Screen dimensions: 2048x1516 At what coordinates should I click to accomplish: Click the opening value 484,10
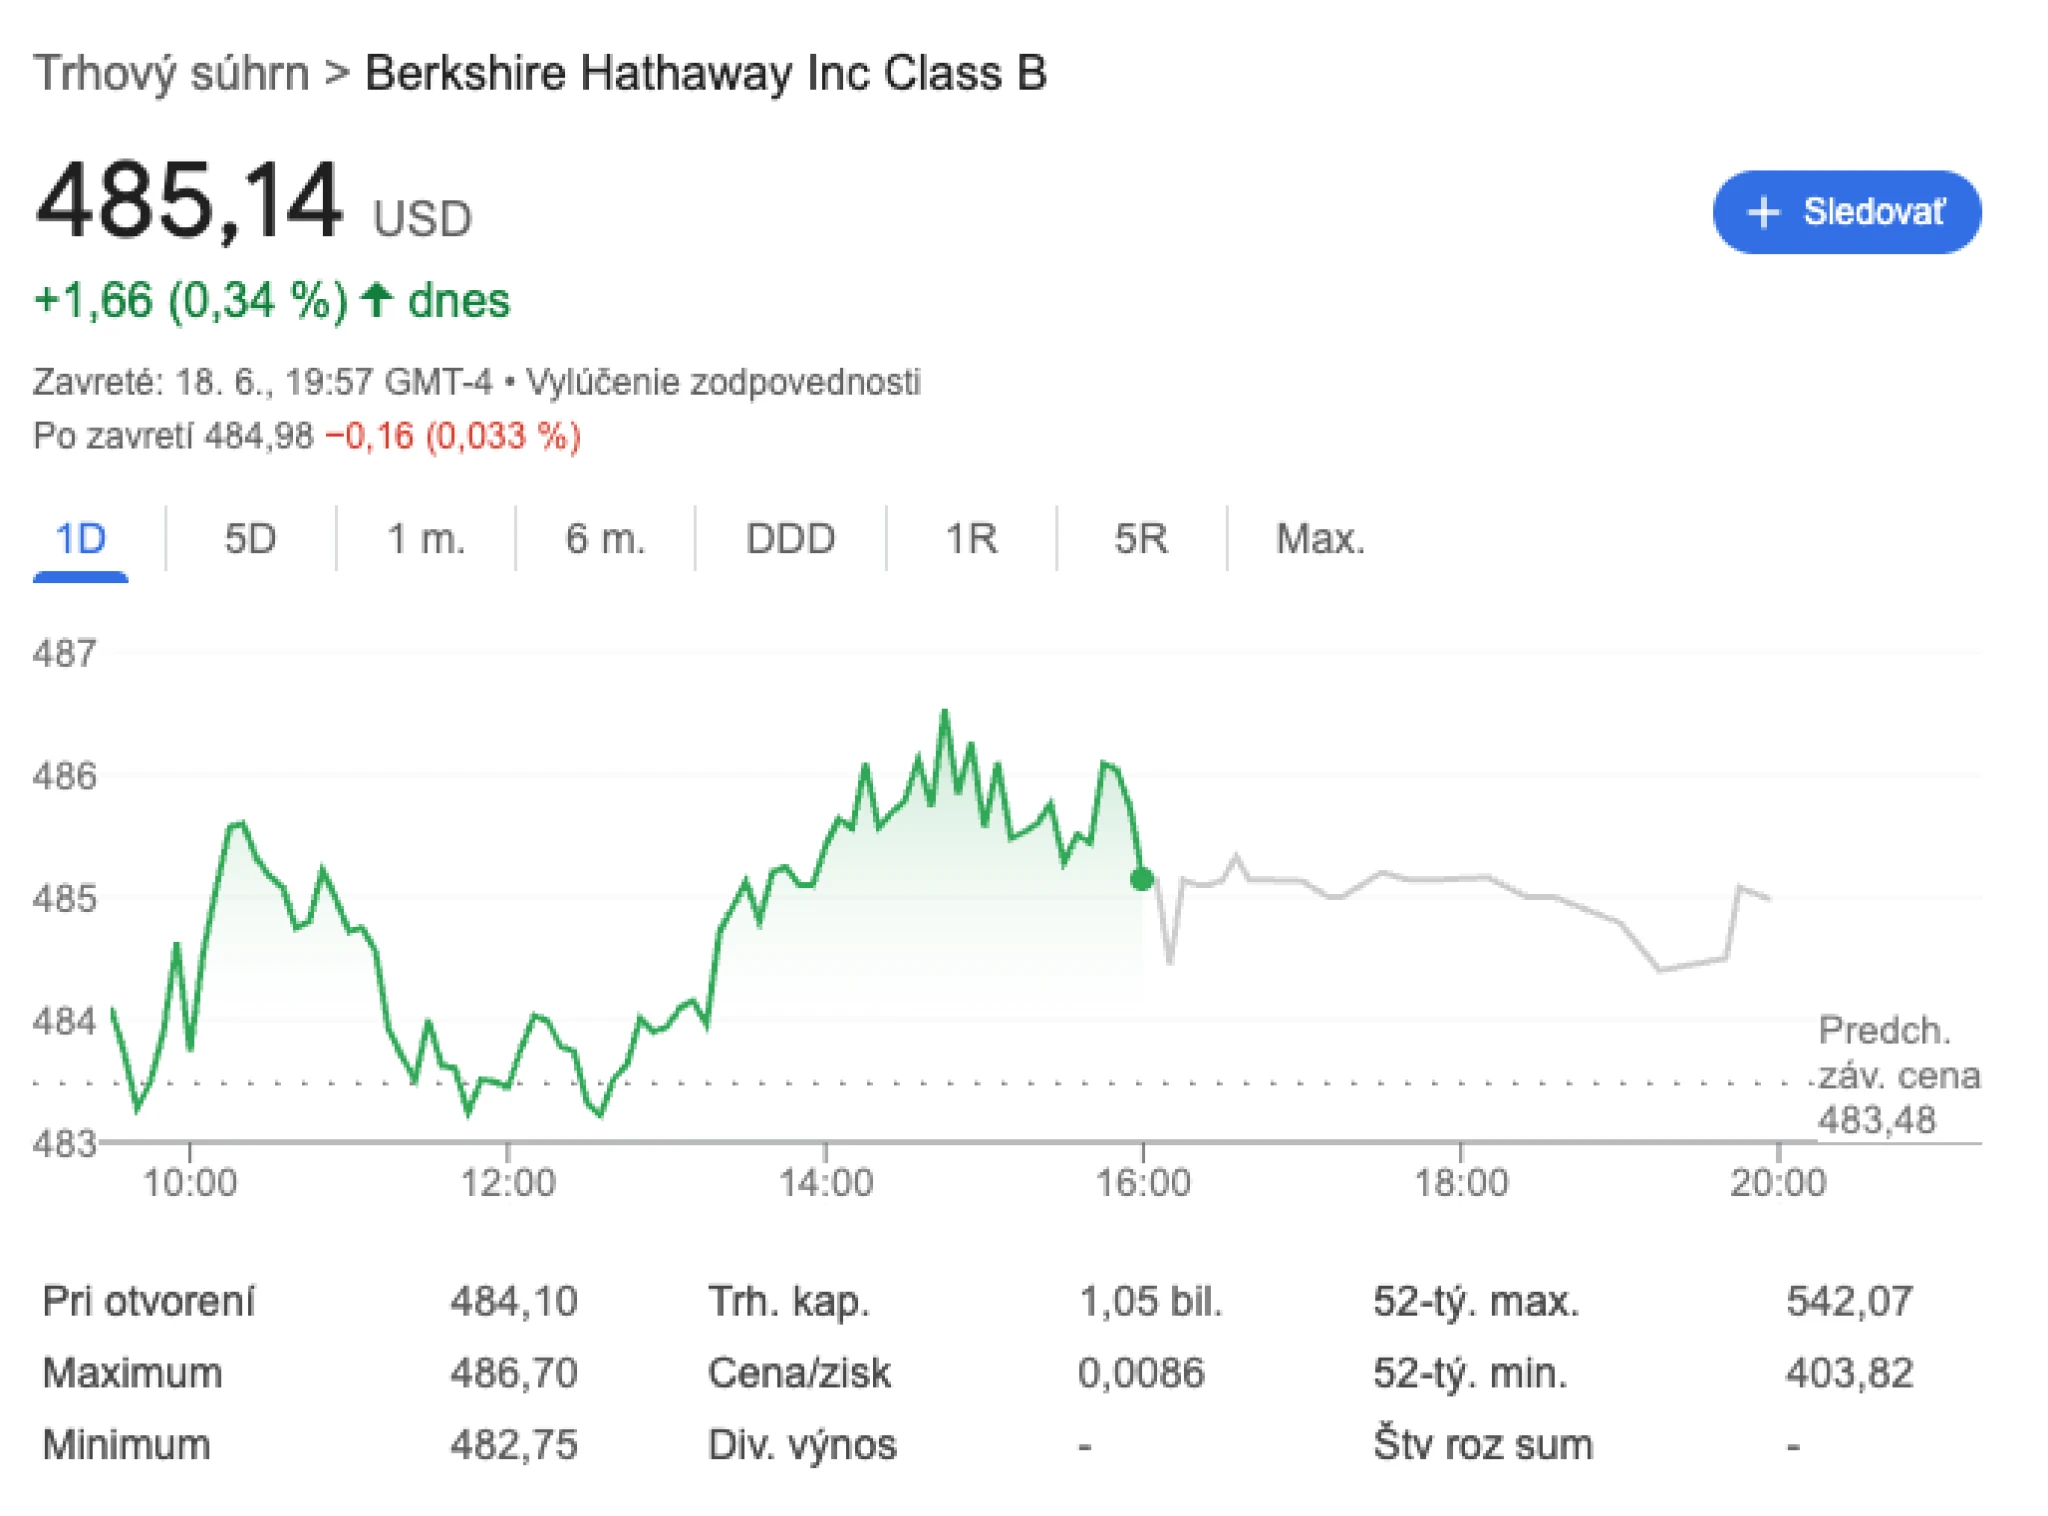tap(514, 1302)
